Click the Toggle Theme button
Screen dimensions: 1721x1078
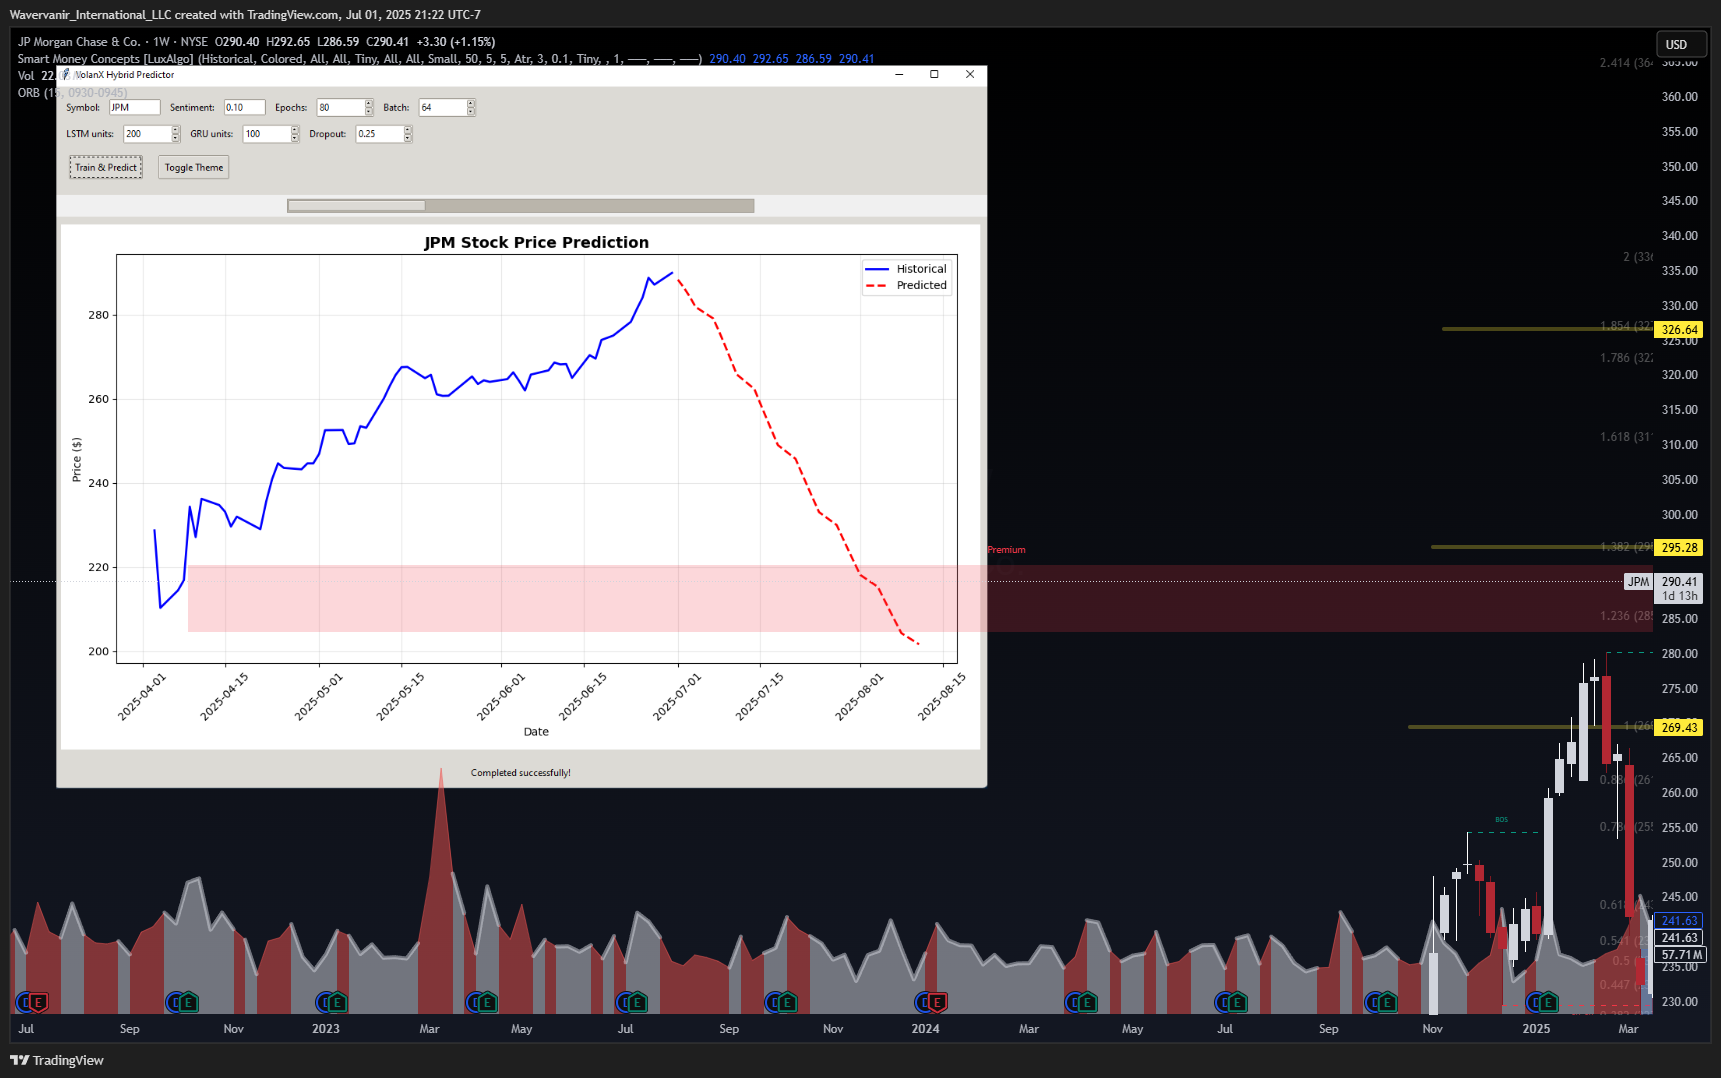[194, 167]
